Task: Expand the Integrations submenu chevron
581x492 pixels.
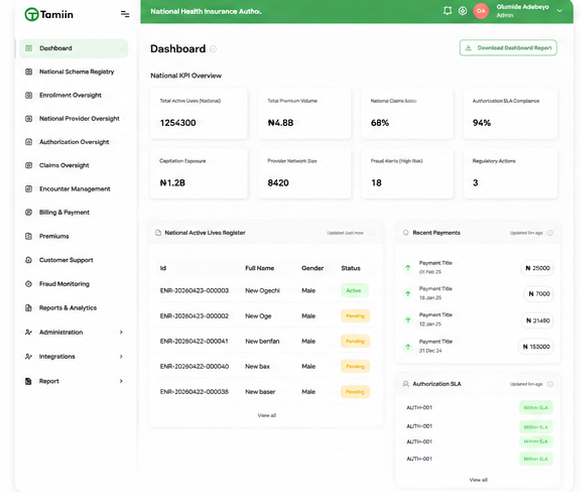Action: click(121, 356)
